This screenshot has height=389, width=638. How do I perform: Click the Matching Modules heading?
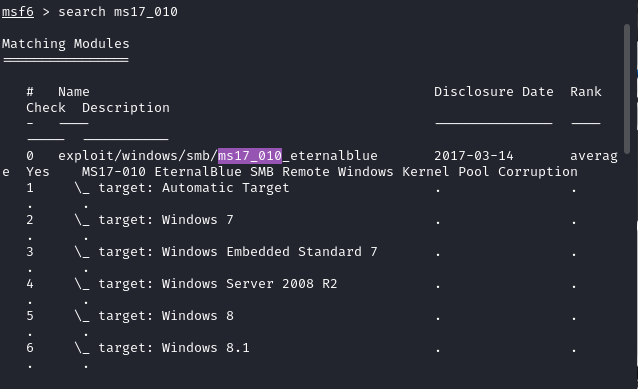[x=66, y=44]
